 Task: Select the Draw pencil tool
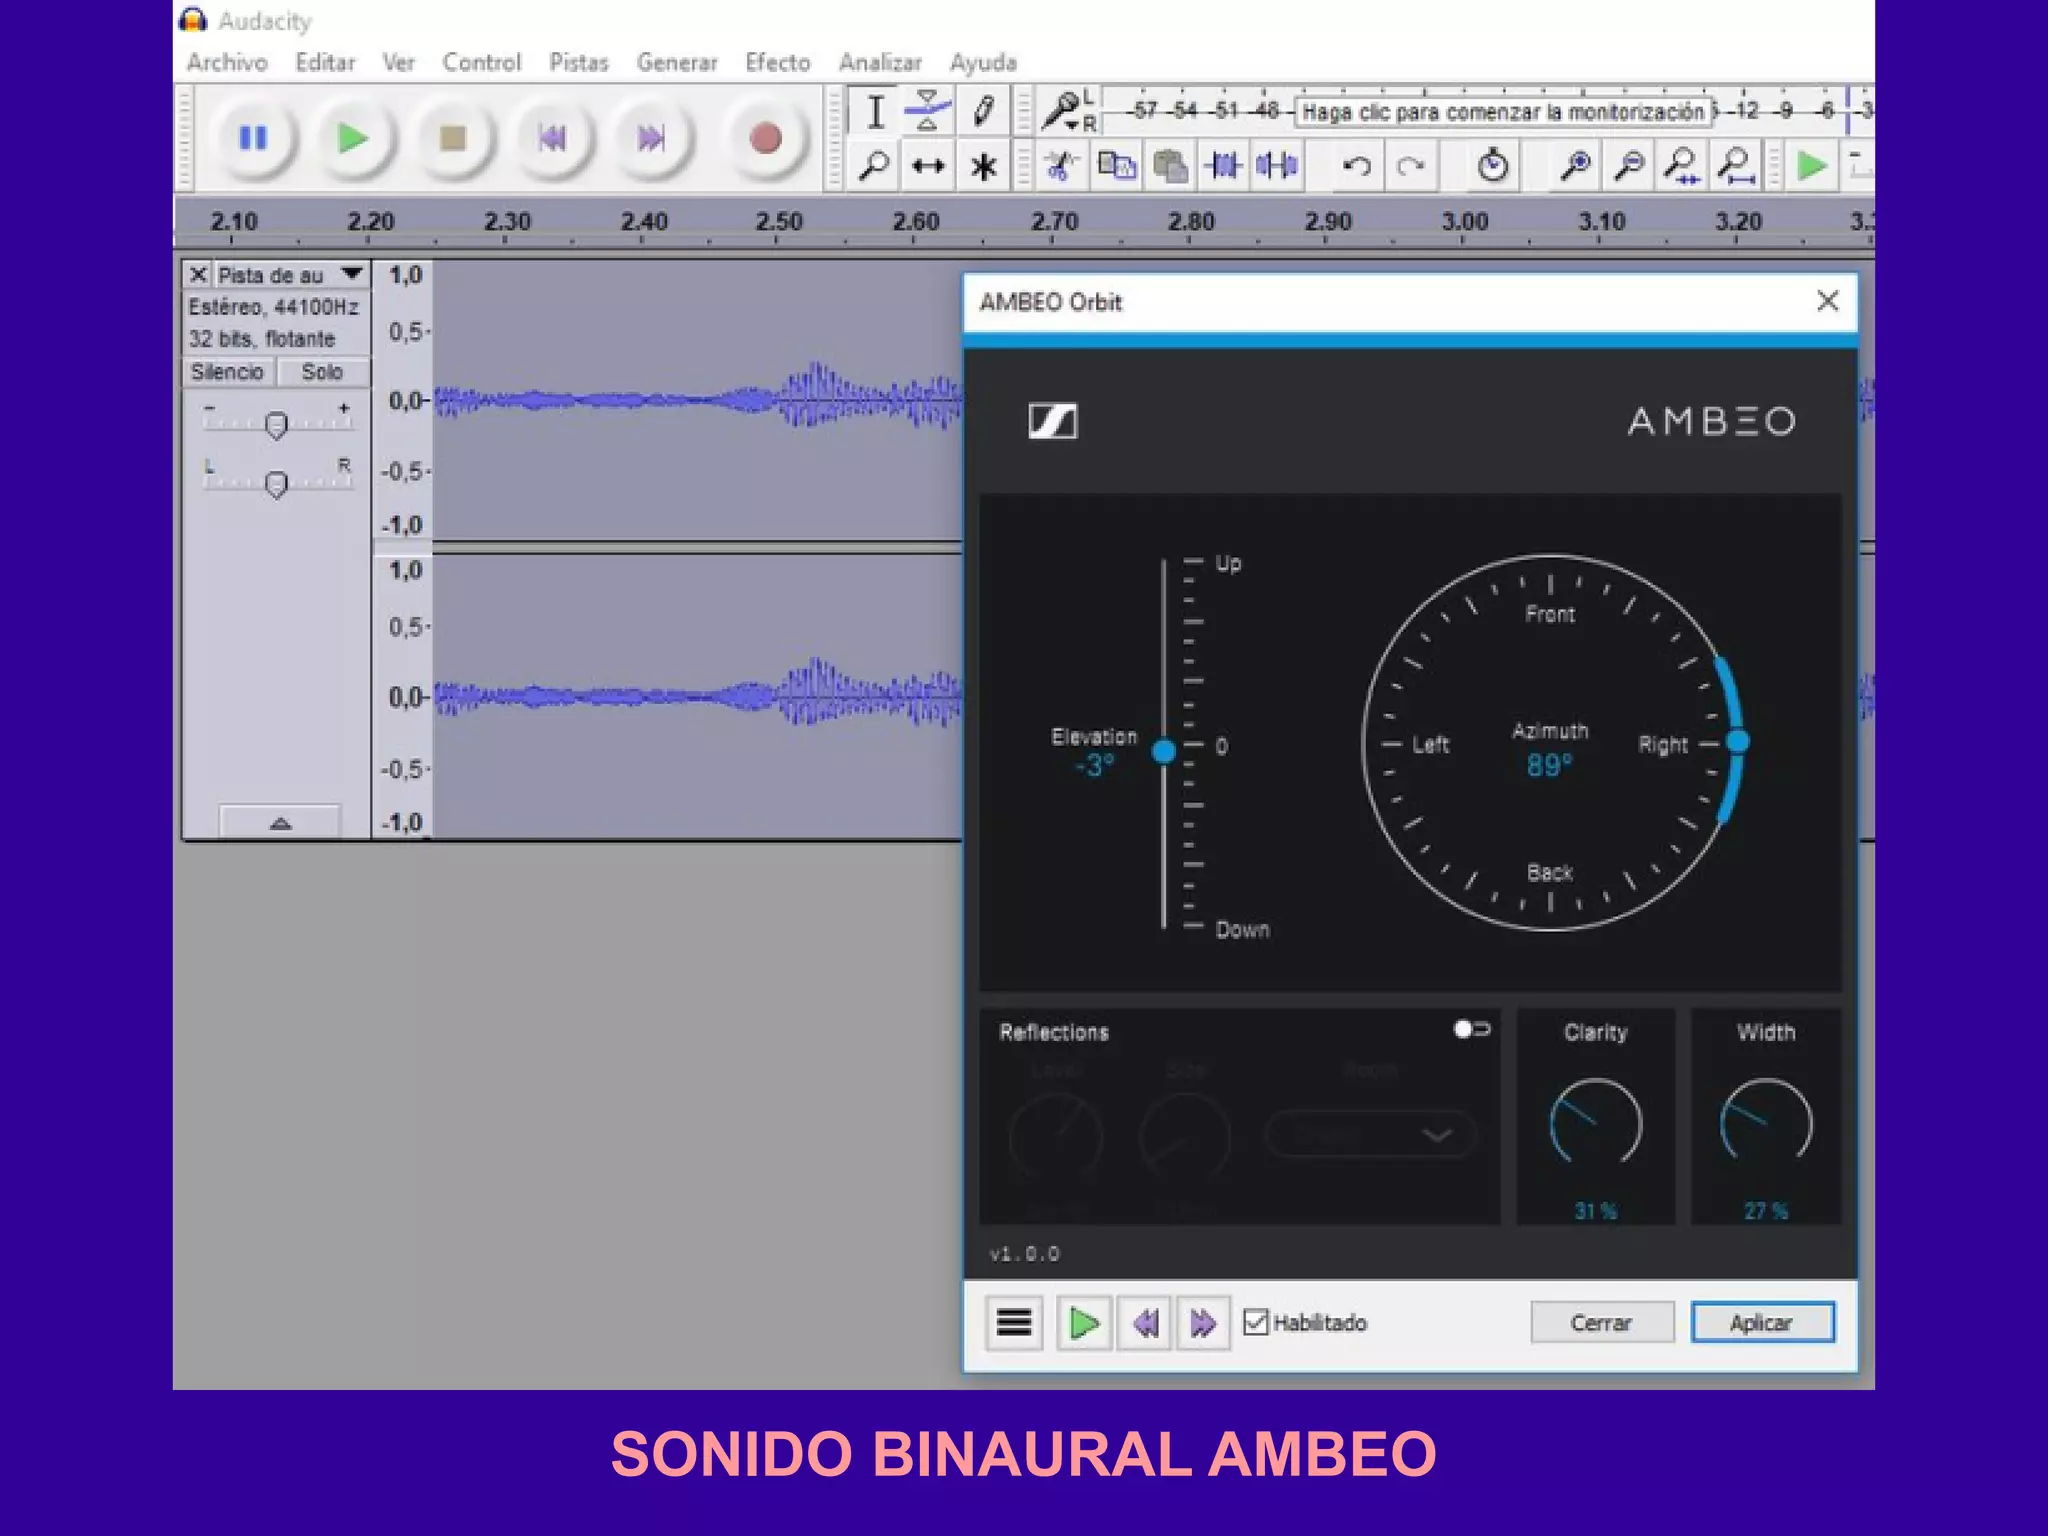[x=983, y=111]
